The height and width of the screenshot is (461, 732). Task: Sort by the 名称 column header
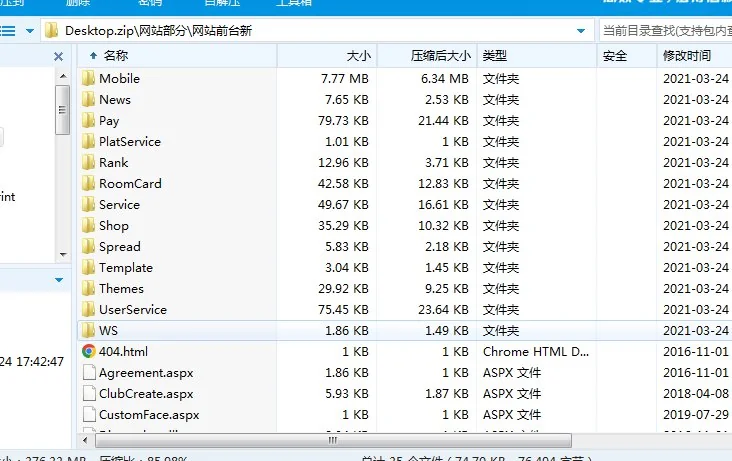coord(178,56)
